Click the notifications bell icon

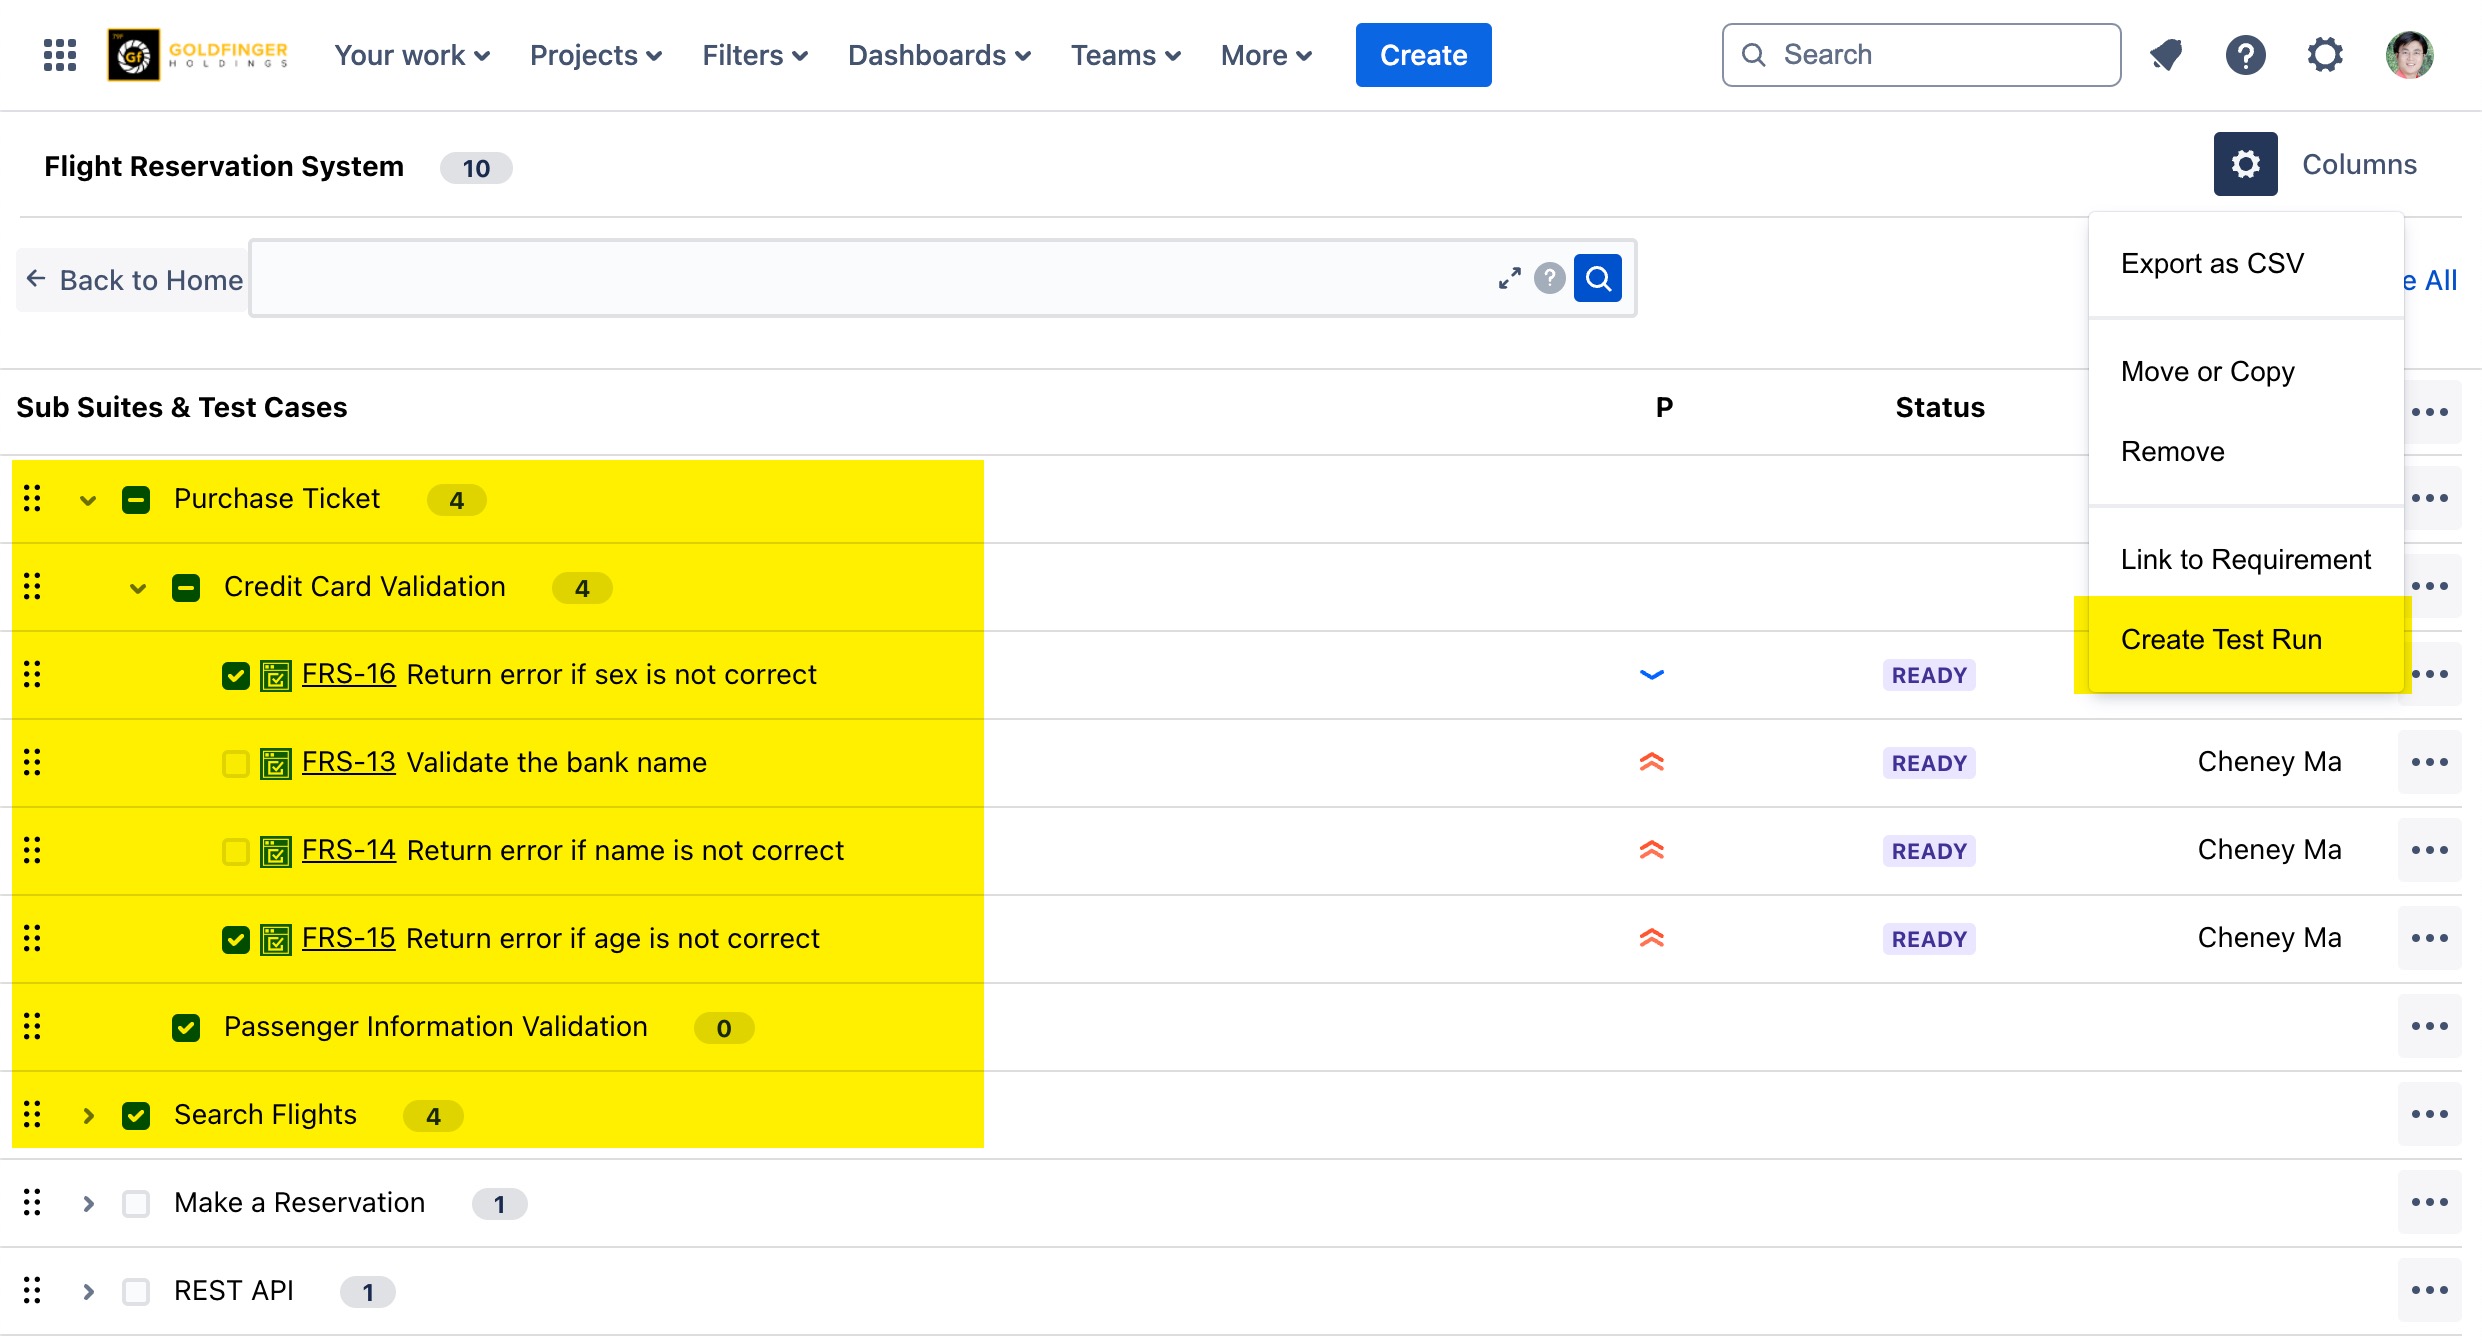point(2166,55)
